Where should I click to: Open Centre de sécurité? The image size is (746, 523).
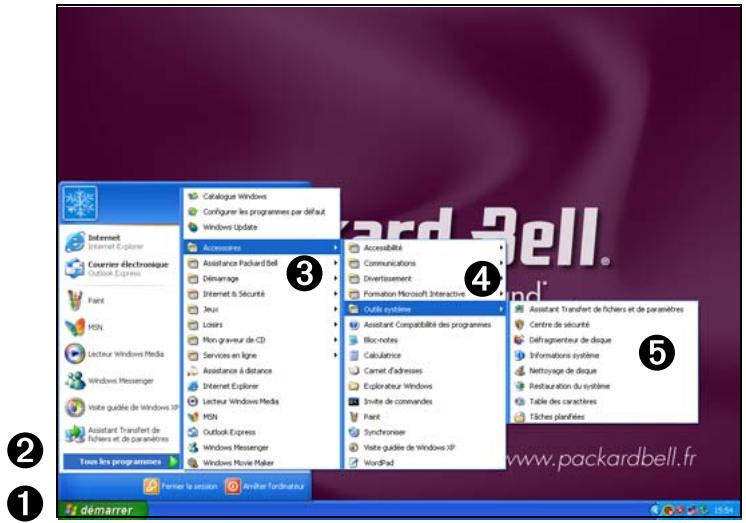tap(604, 325)
